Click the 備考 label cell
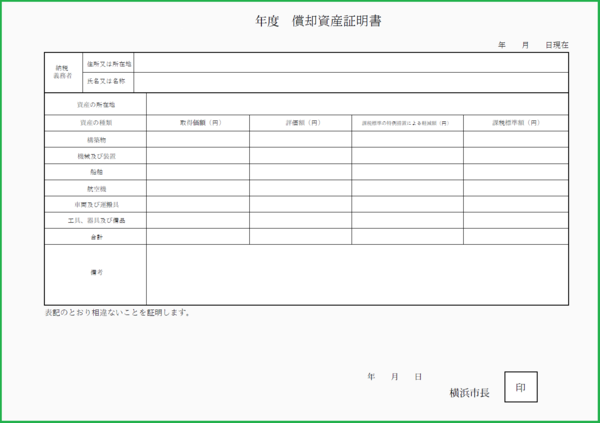The height and width of the screenshot is (423, 600). (x=96, y=274)
